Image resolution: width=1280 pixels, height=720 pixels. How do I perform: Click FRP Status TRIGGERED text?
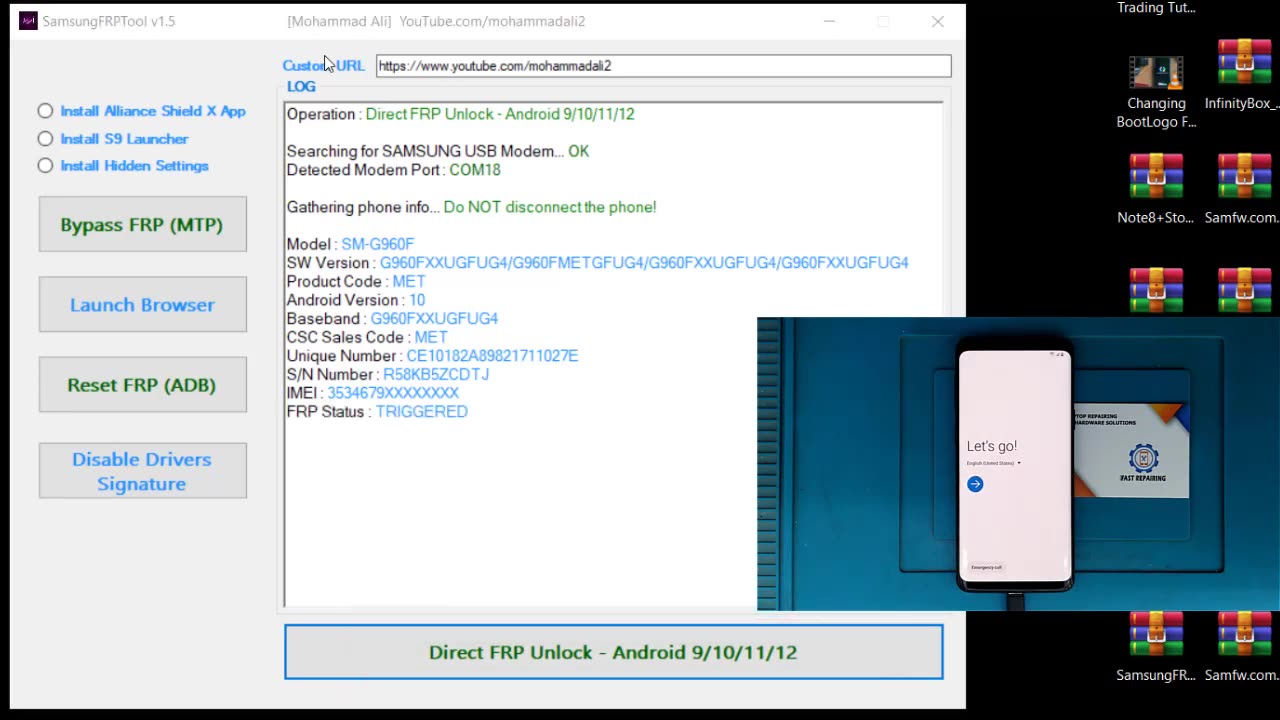(x=421, y=412)
